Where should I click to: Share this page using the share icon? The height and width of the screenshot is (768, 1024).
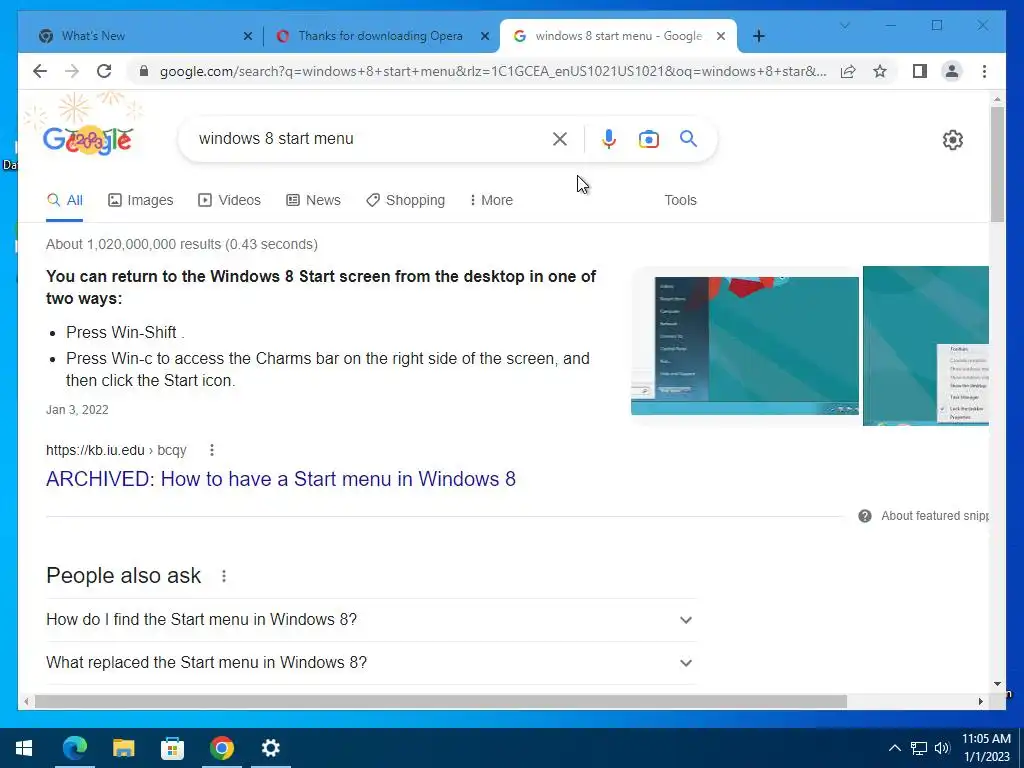(x=848, y=71)
